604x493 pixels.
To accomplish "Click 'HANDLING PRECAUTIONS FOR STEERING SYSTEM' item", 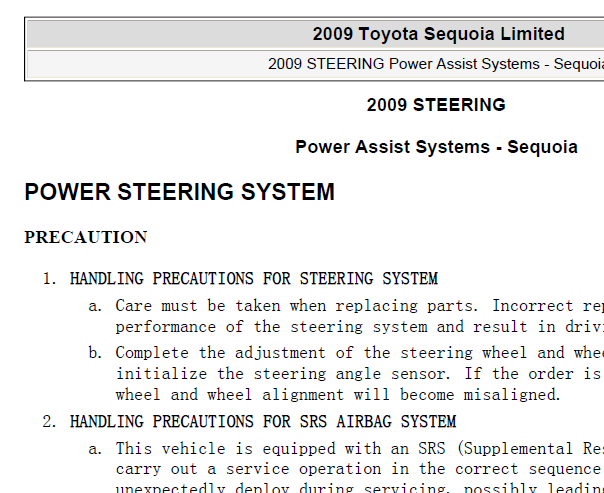I will [254, 278].
